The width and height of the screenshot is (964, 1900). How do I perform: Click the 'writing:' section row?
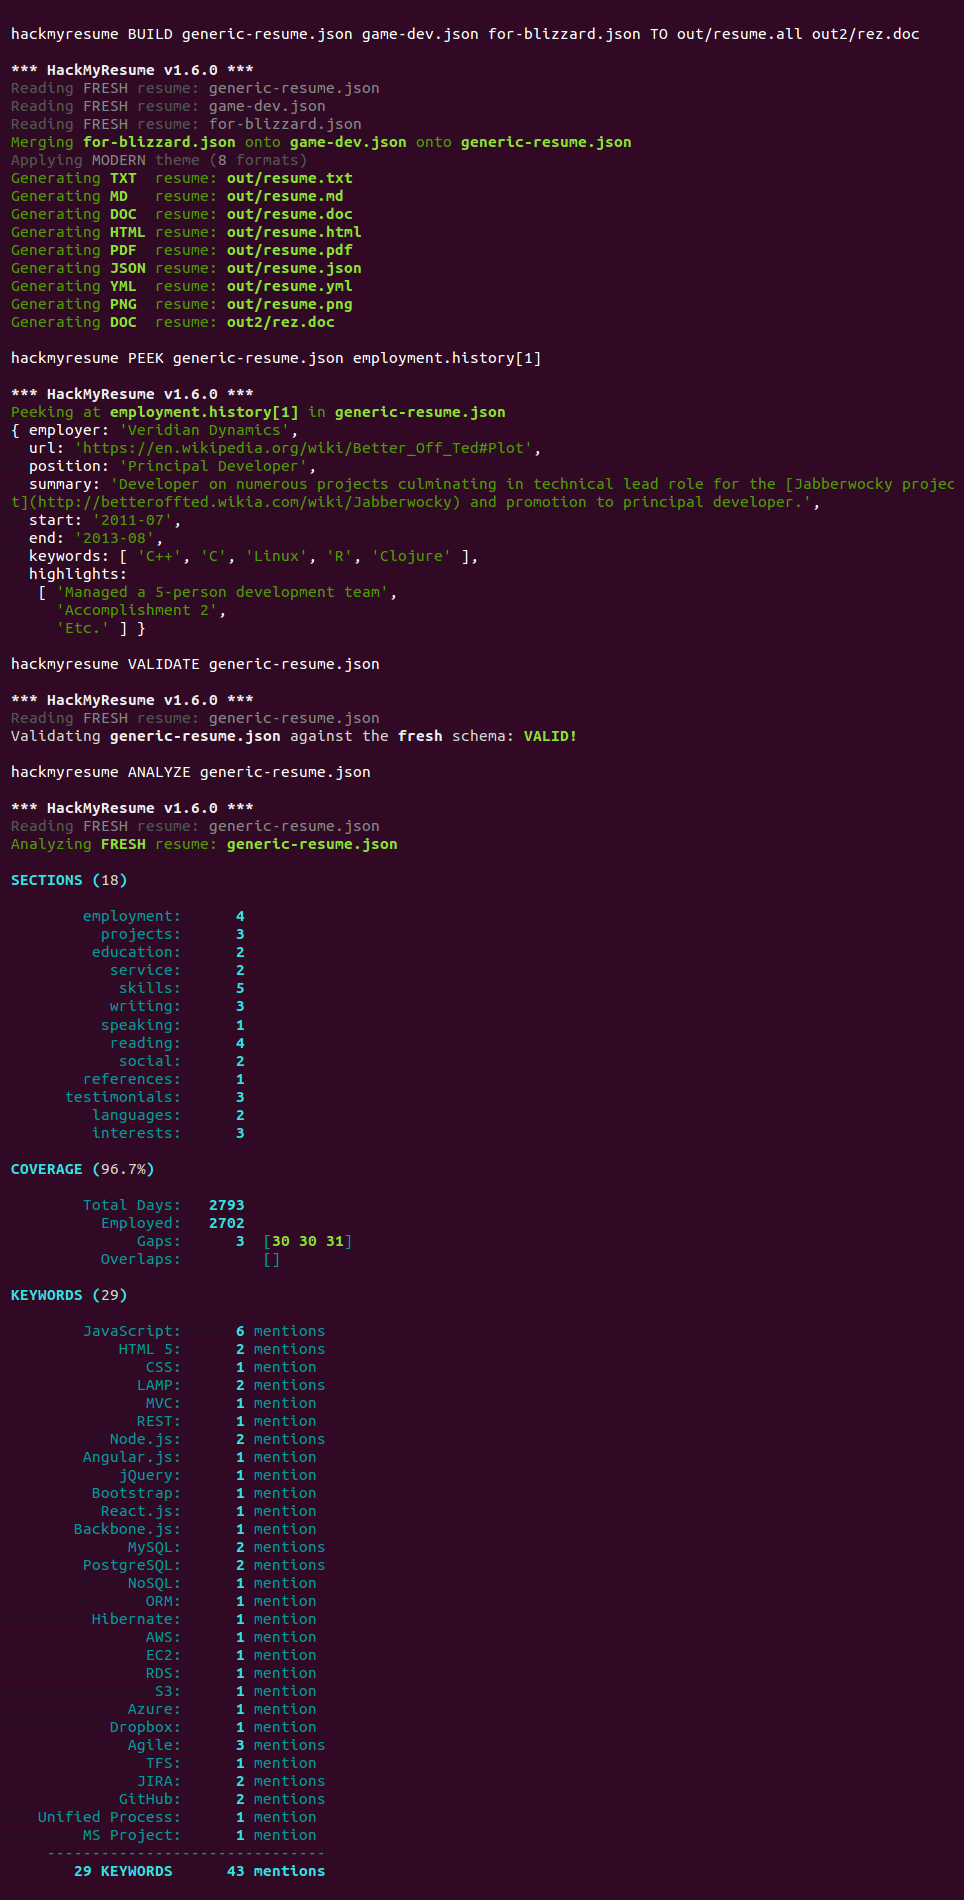(x=177, y=1006)
